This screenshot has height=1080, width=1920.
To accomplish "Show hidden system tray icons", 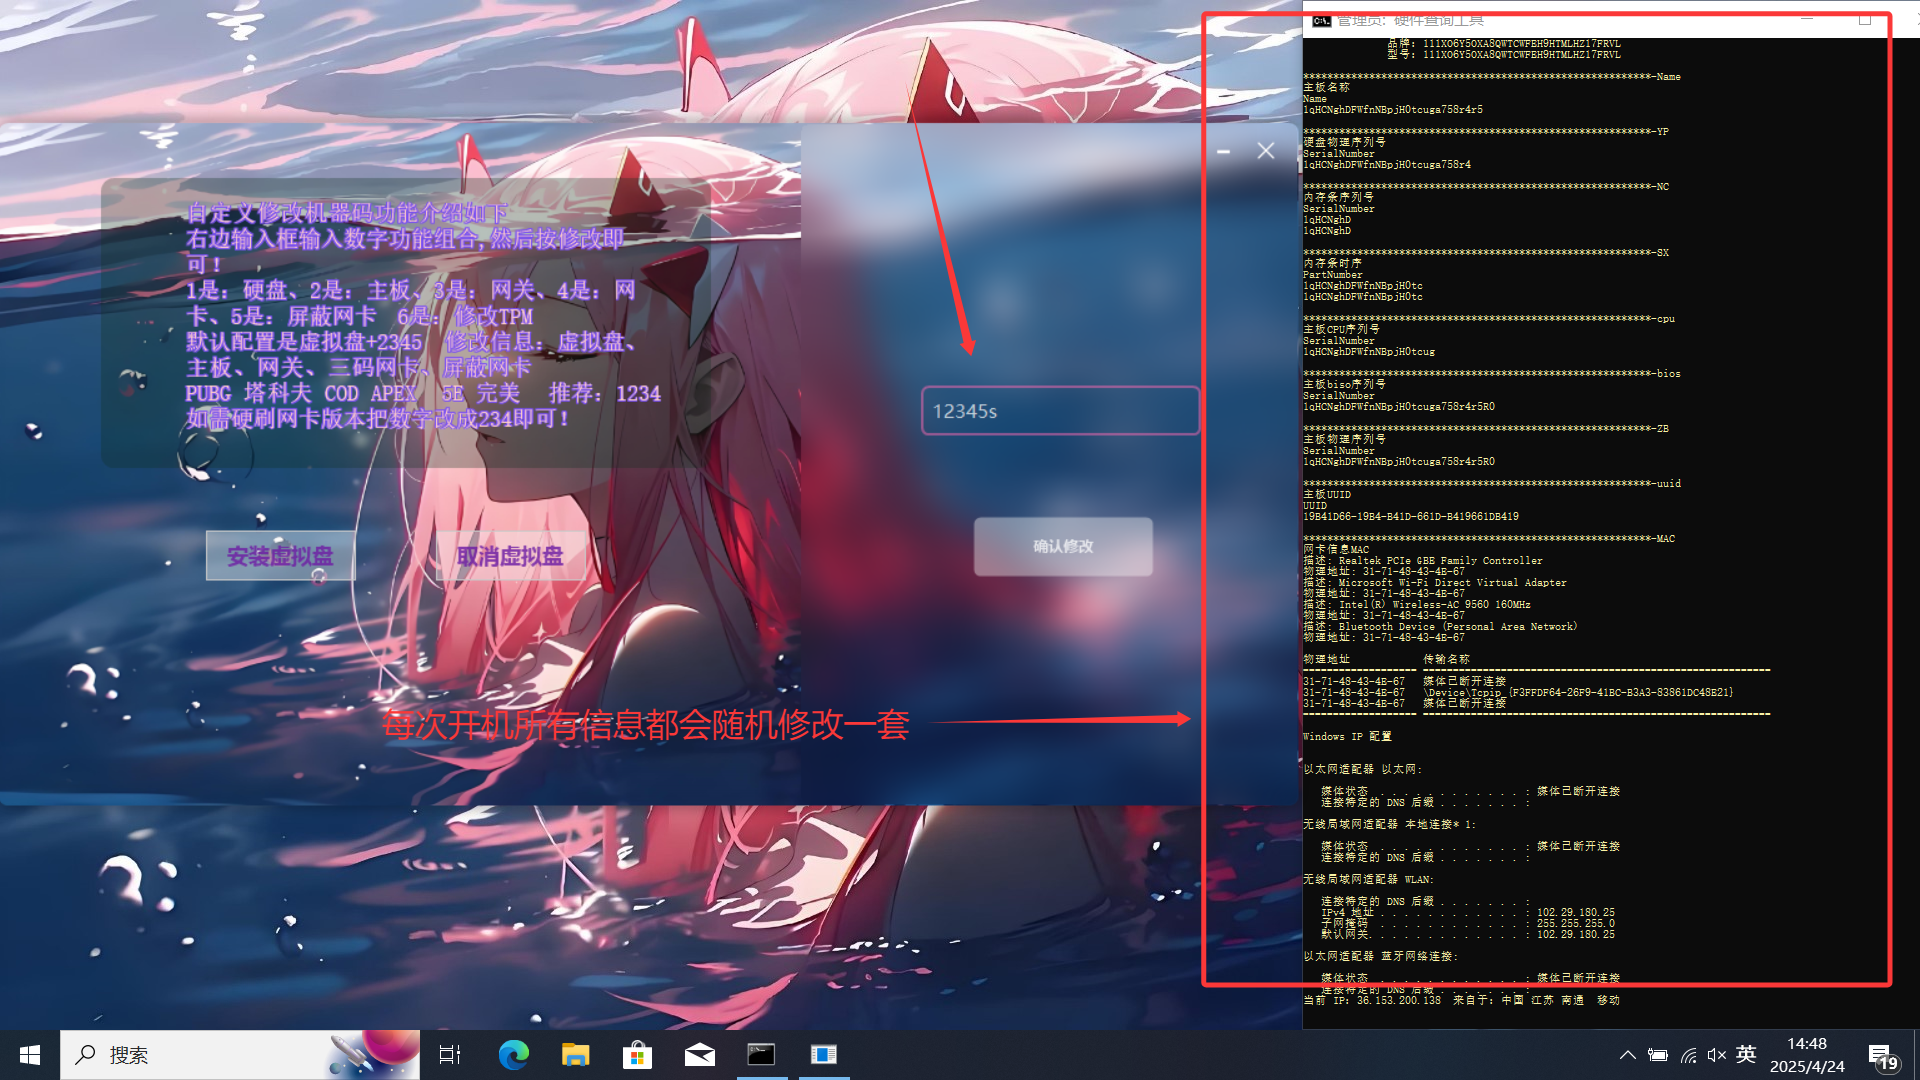I will 1628,1055.
